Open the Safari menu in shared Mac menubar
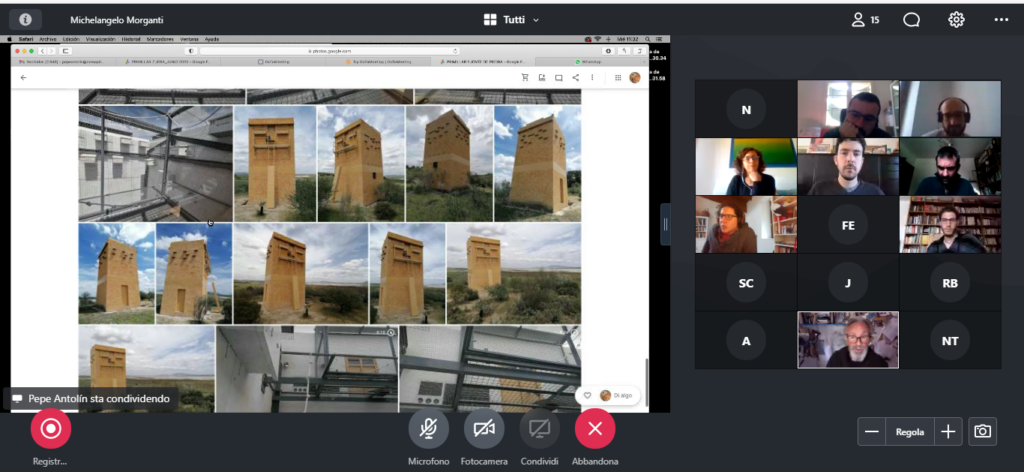Image resolution: width=1024 pixels, height=472 pixels. 25,39
